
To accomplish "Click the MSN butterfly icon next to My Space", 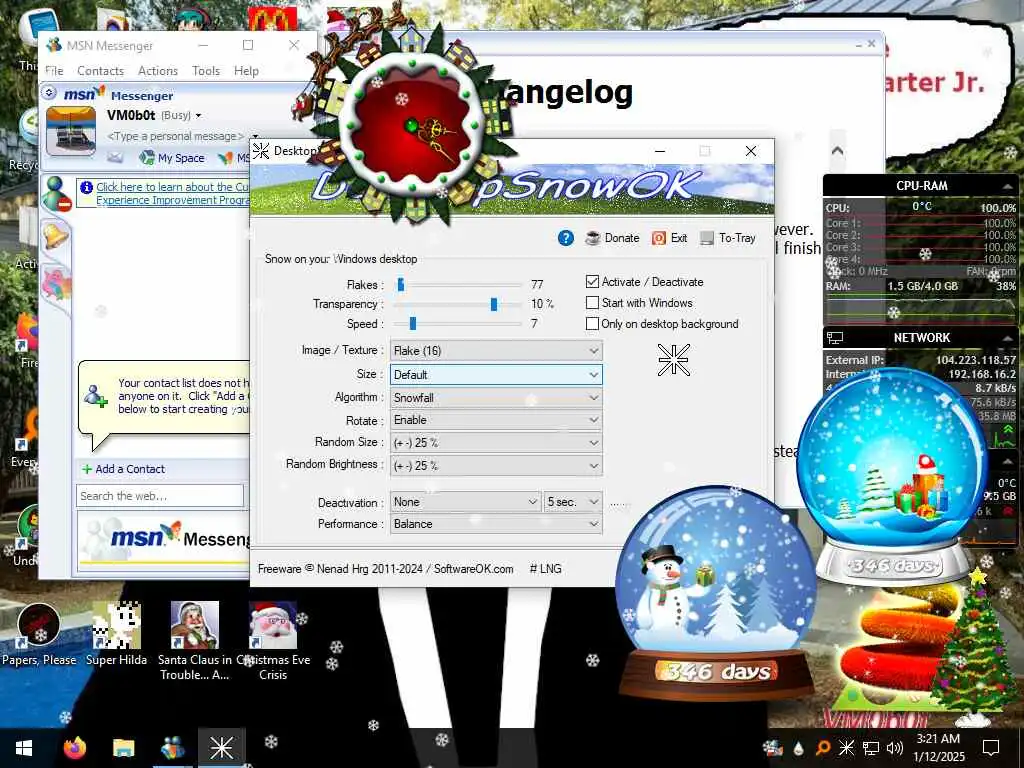I will 225,157.
